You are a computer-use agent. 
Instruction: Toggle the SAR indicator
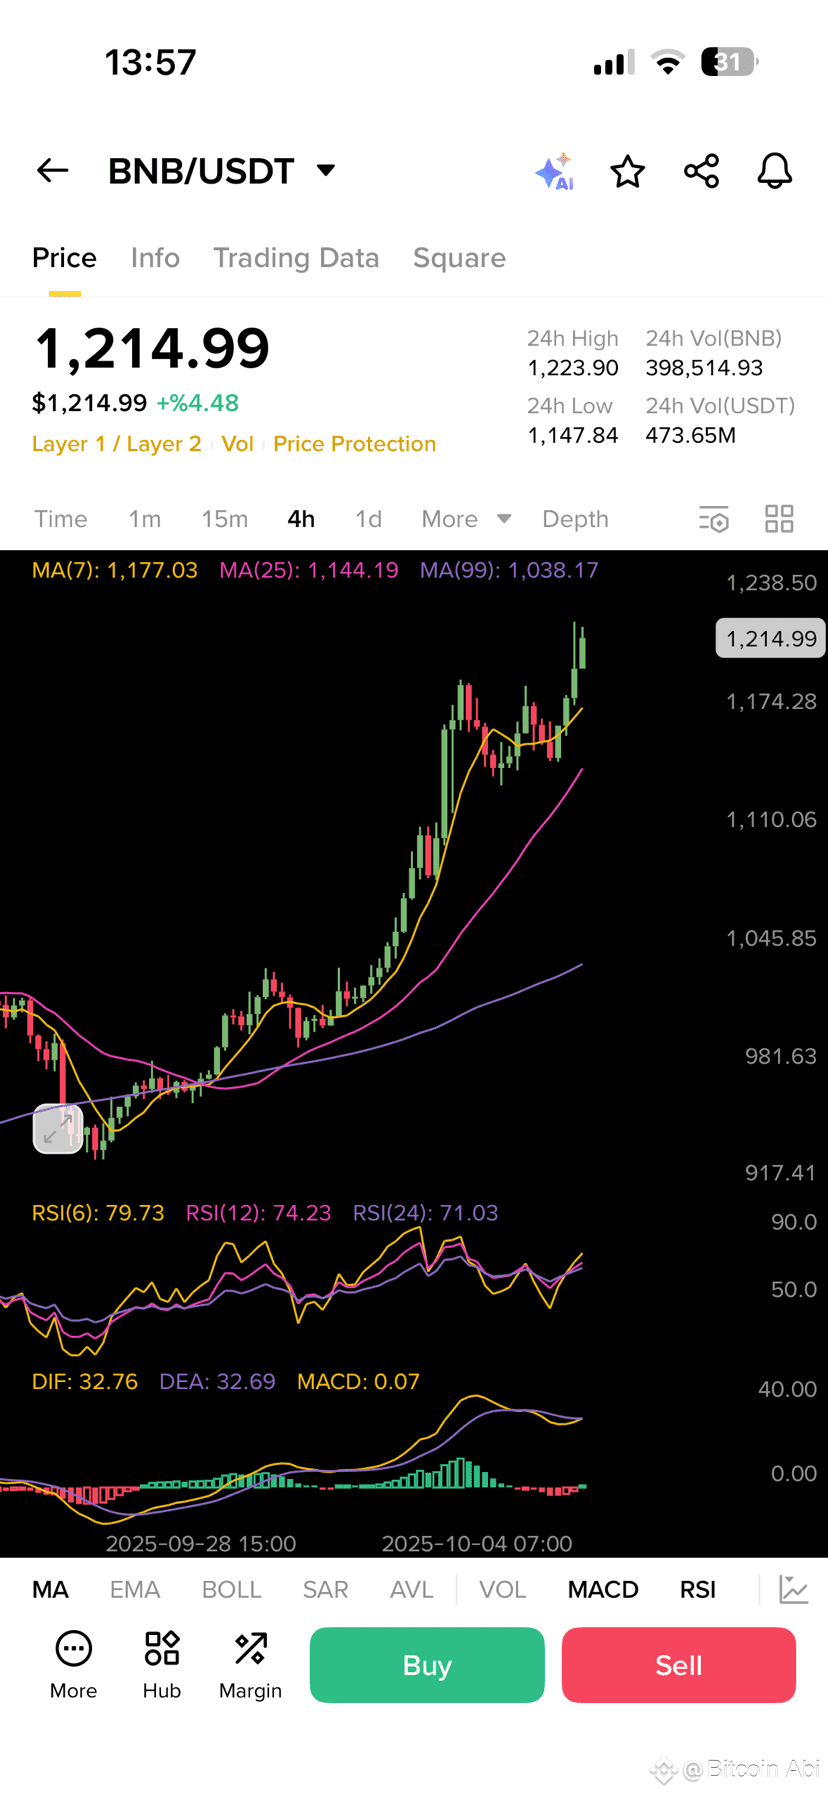point(325,1590)
